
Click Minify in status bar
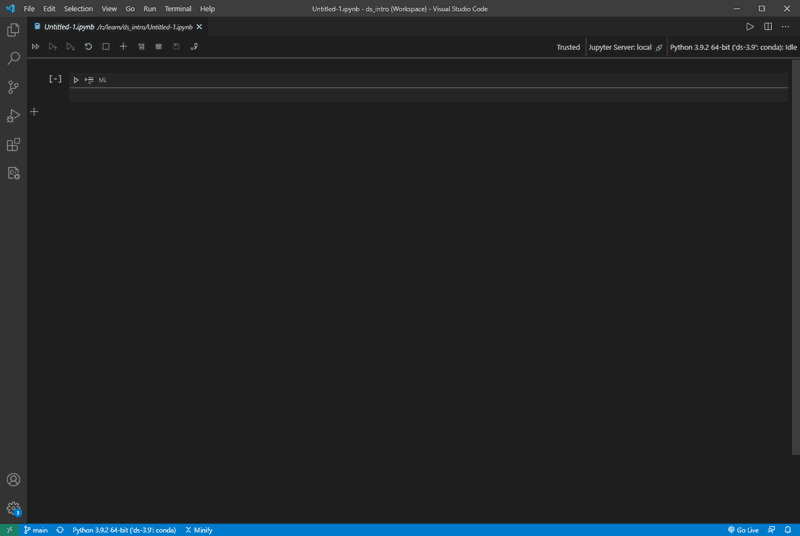[199, 530]
